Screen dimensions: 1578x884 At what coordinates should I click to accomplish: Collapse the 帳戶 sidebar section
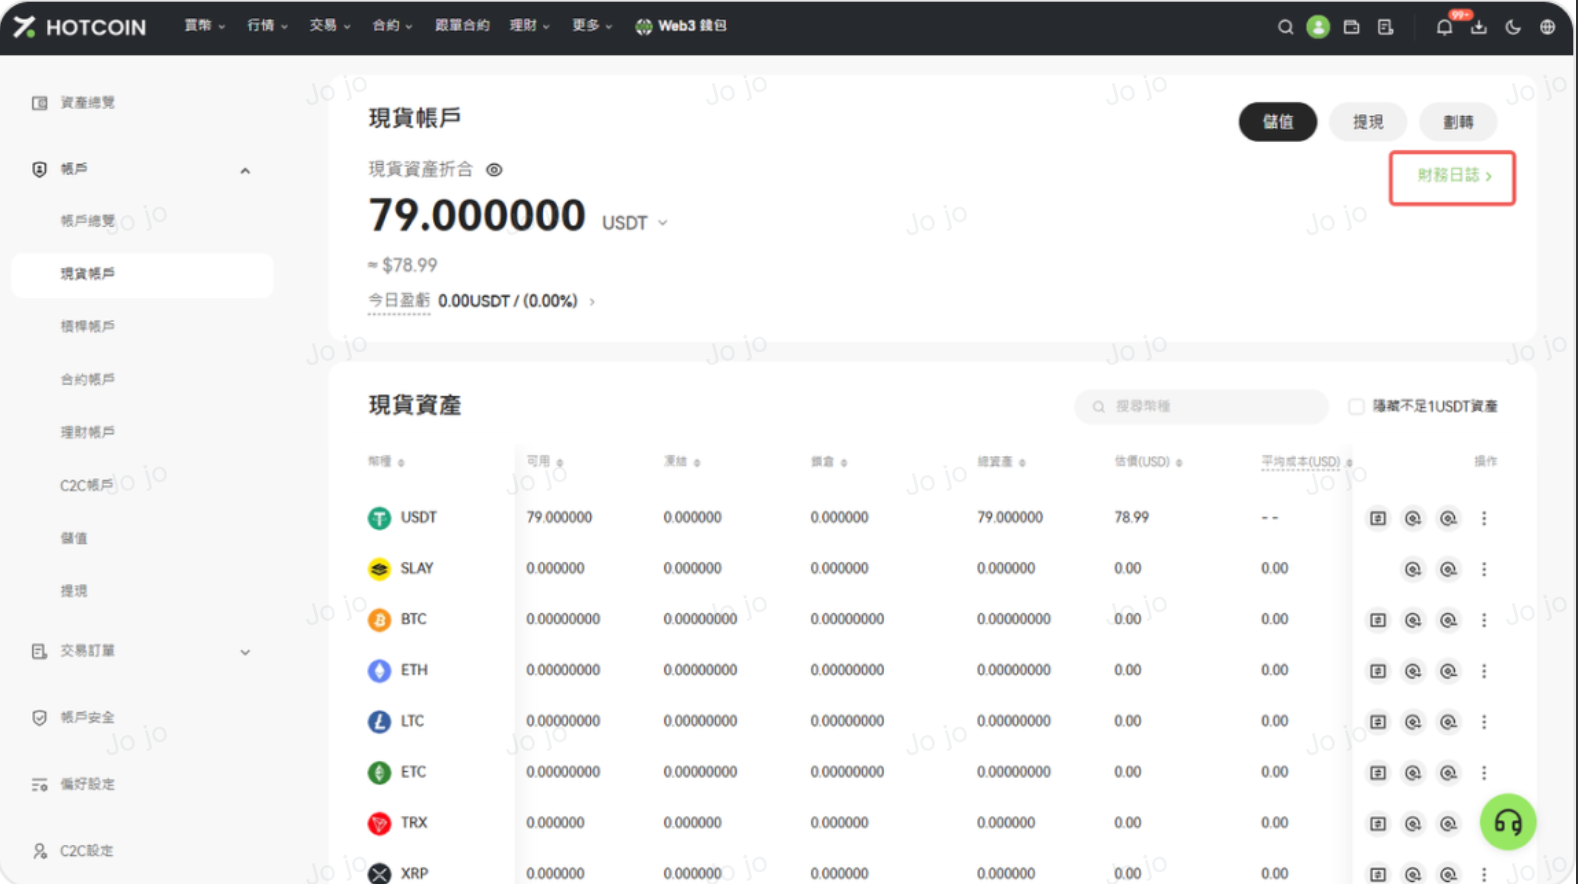(x=245, y=171)
